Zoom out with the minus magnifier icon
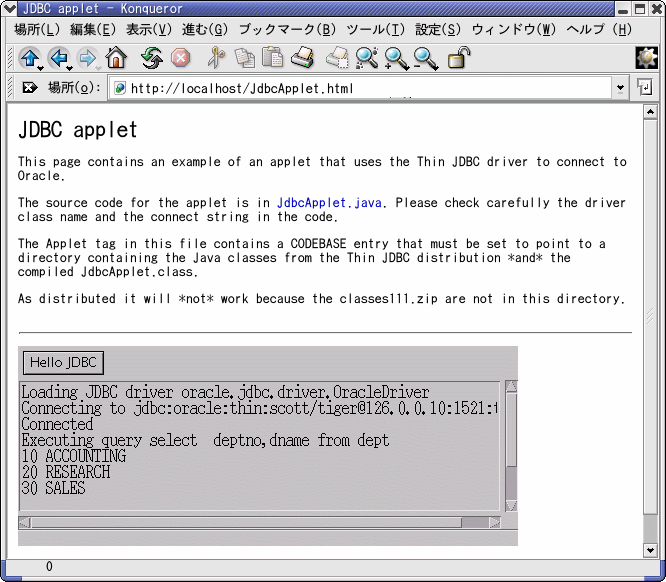666x582 pixels. tap(426, 59)
